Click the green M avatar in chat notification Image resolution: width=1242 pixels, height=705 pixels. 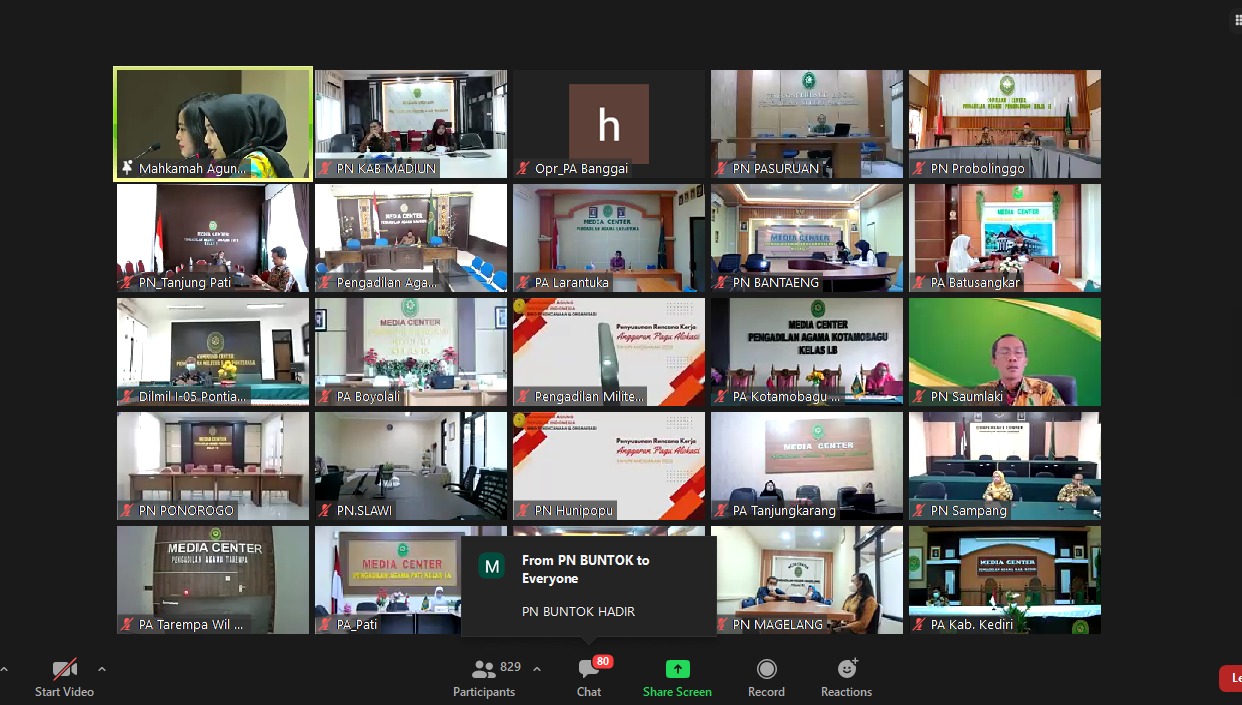(x=491, y=567)
